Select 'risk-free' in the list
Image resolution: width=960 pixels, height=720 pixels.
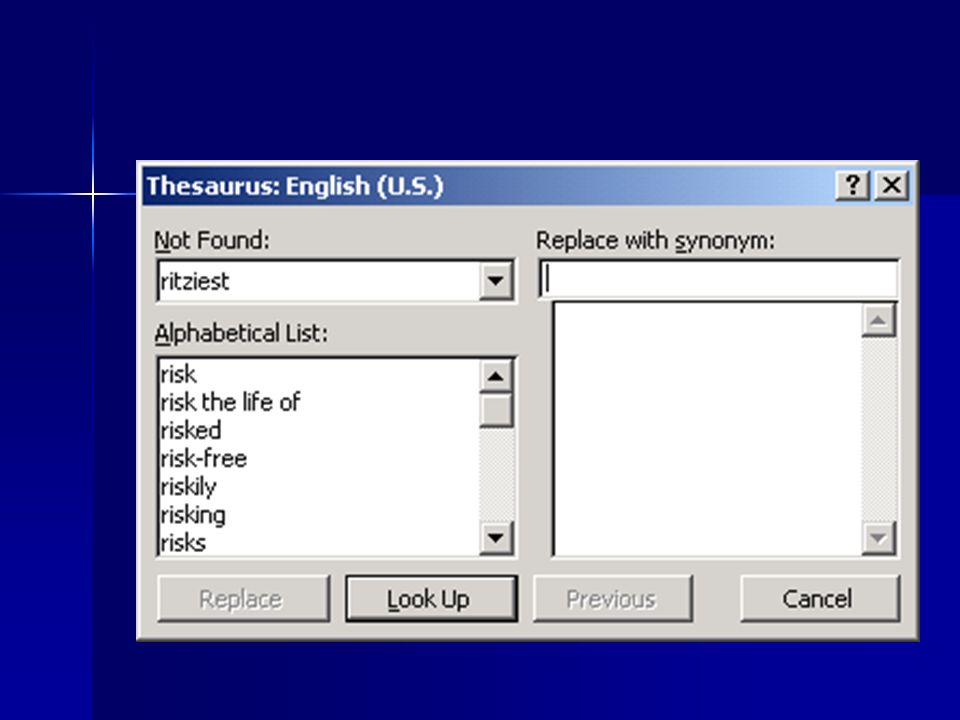(319, 459)
